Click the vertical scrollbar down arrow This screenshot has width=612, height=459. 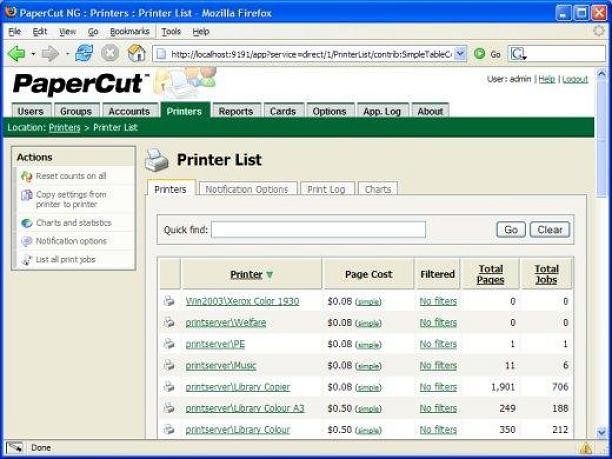[x=601, y=432]
